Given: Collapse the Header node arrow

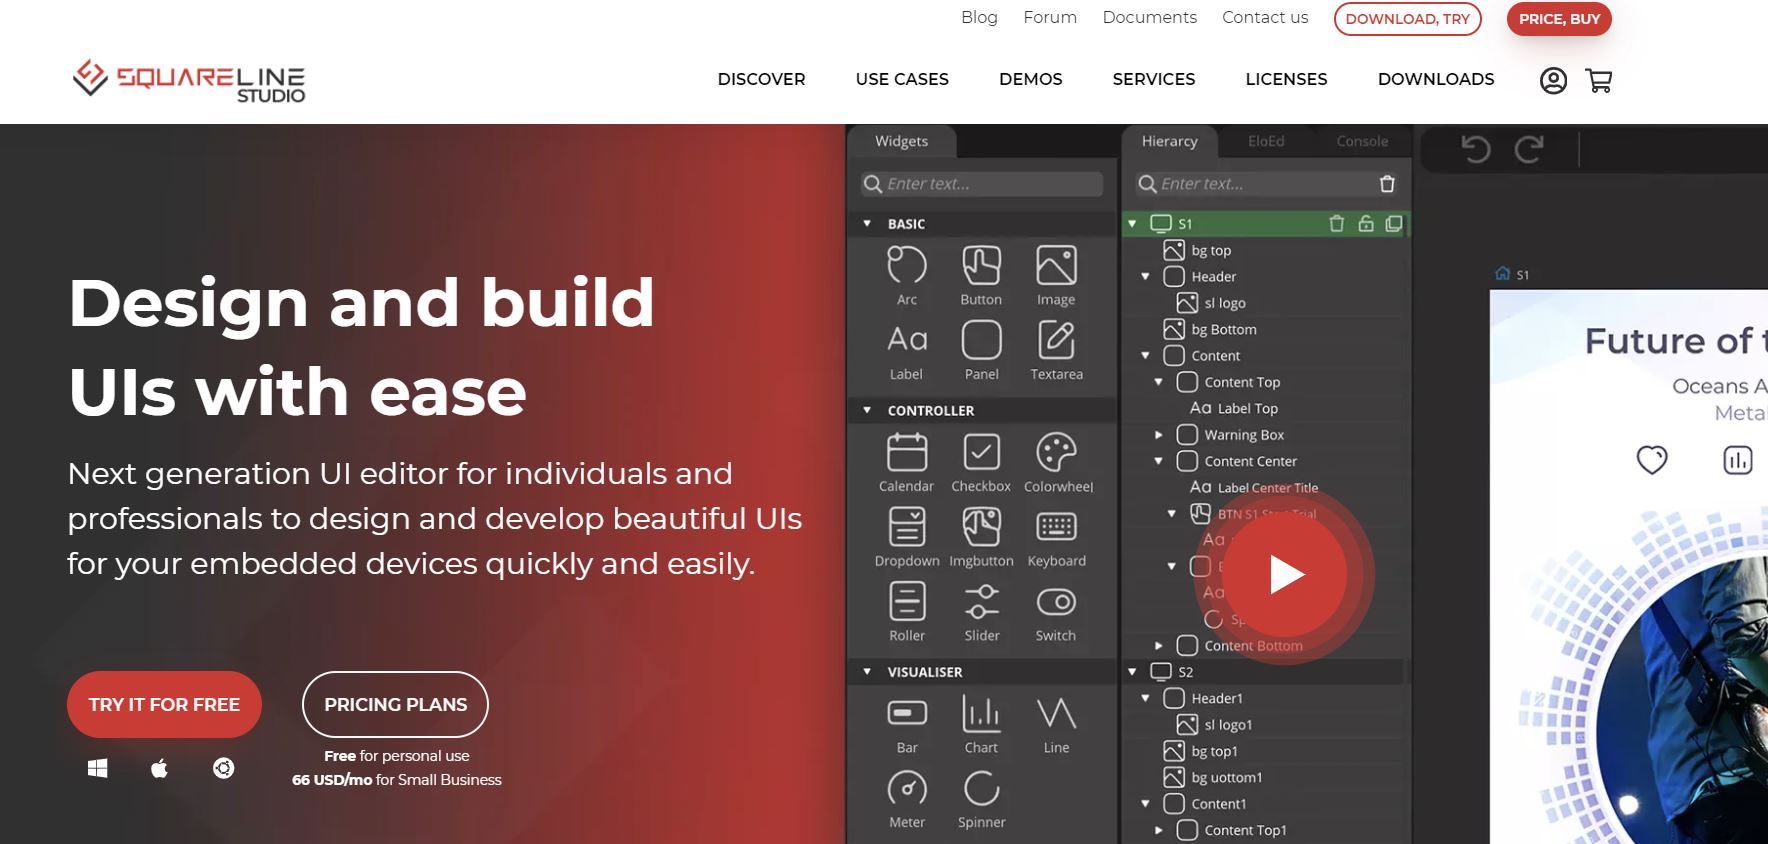Looking at the screenshot, I should [1146, 277].
